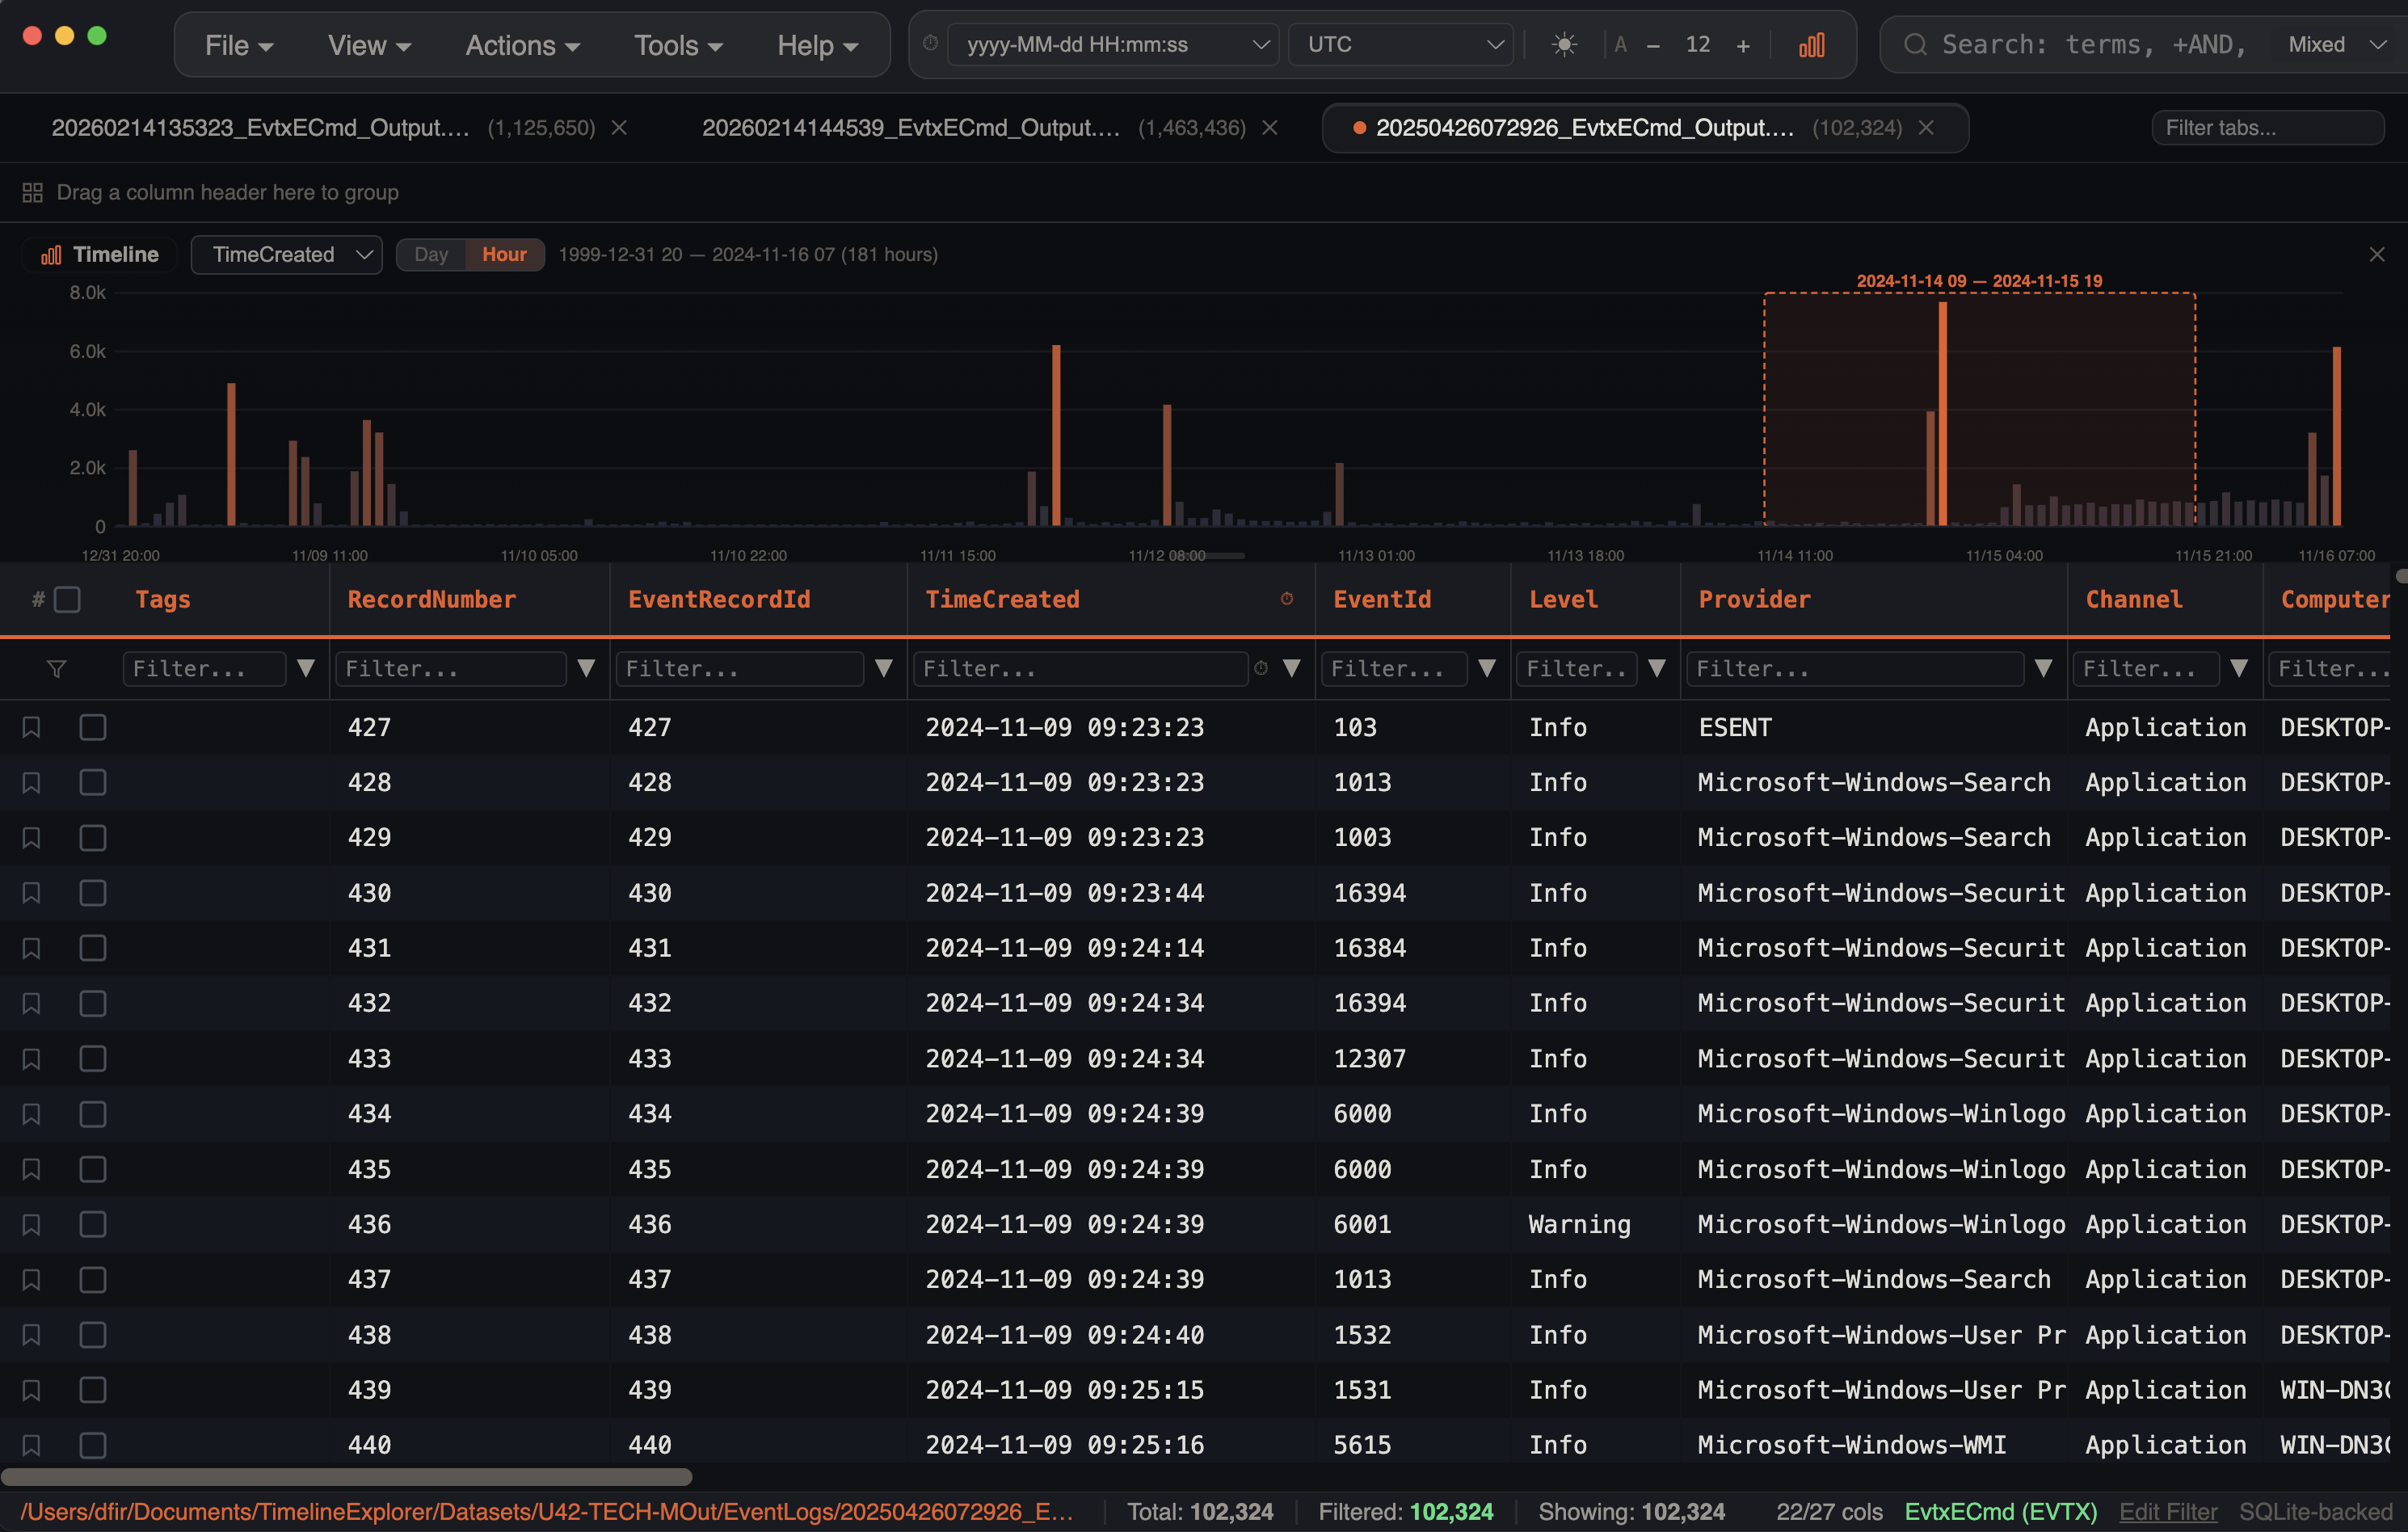
Task: Click the clock icon beside the date format field
Action: pos(929,44)
